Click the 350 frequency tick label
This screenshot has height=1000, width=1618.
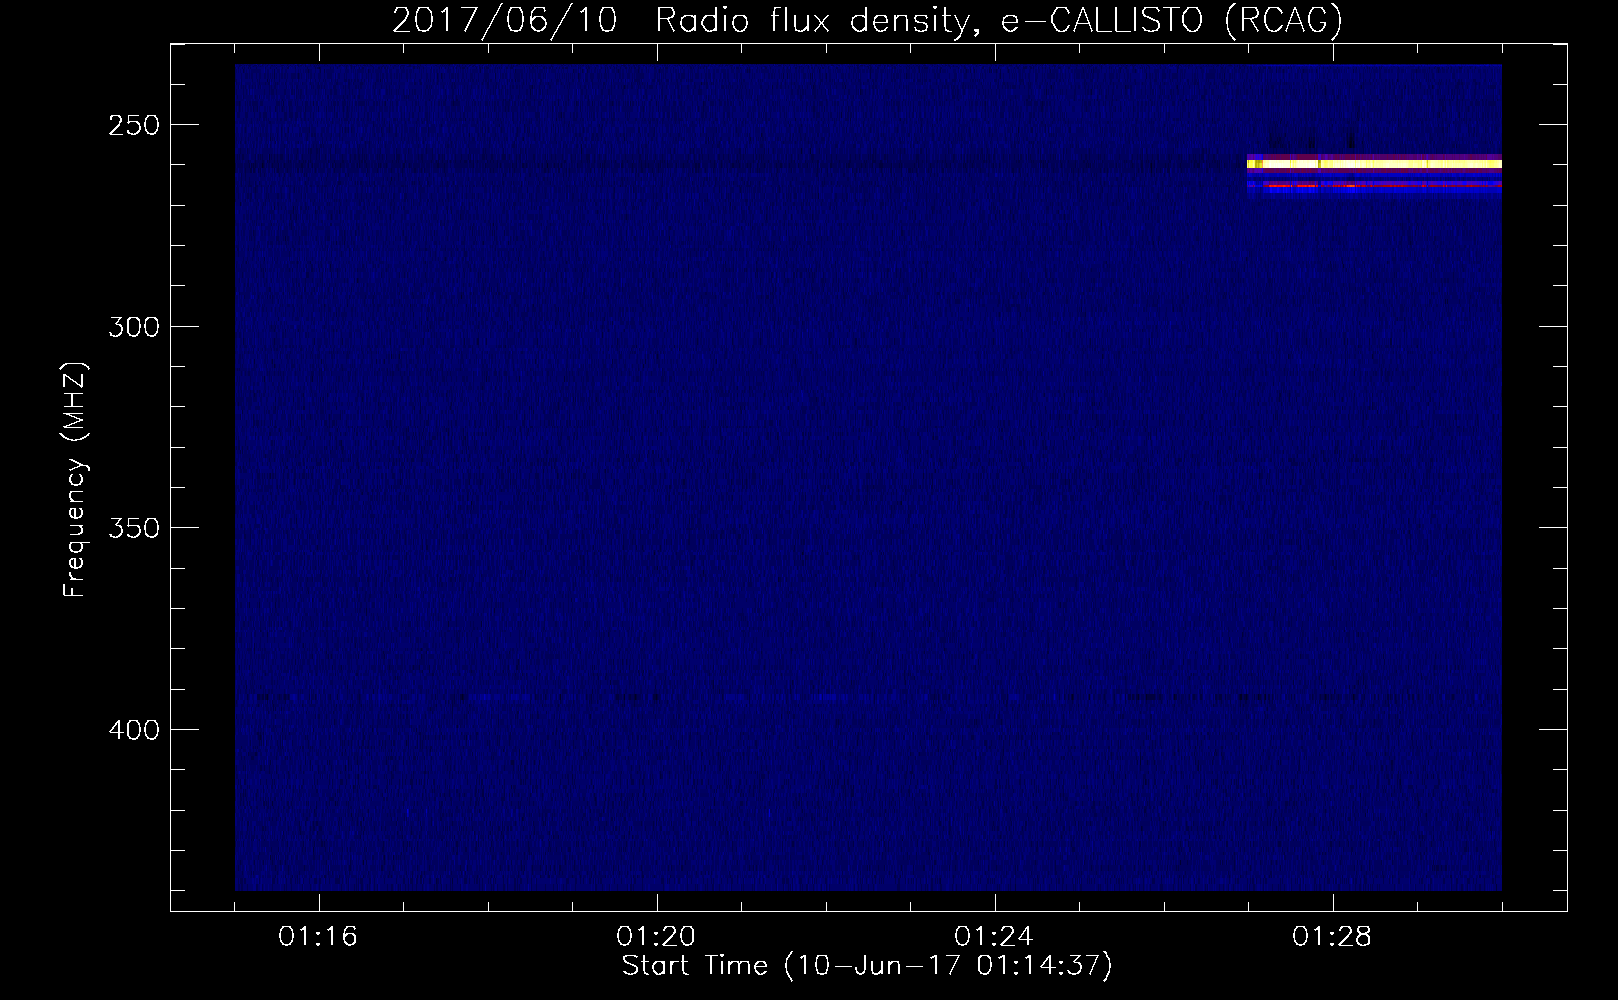click(x=134, y=528)
